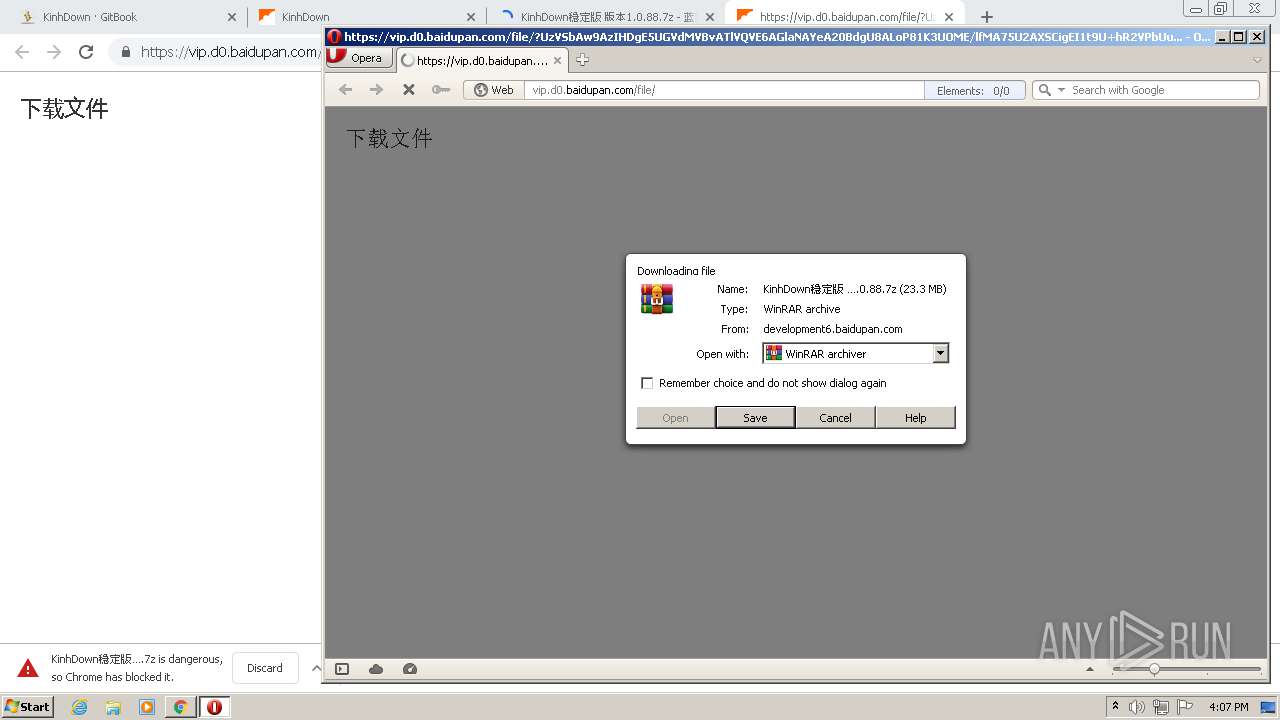Expand the Open with dropdown
The height and width of the screenshot is (720, 1280).
pyautogui.click(x=940, y=353)
